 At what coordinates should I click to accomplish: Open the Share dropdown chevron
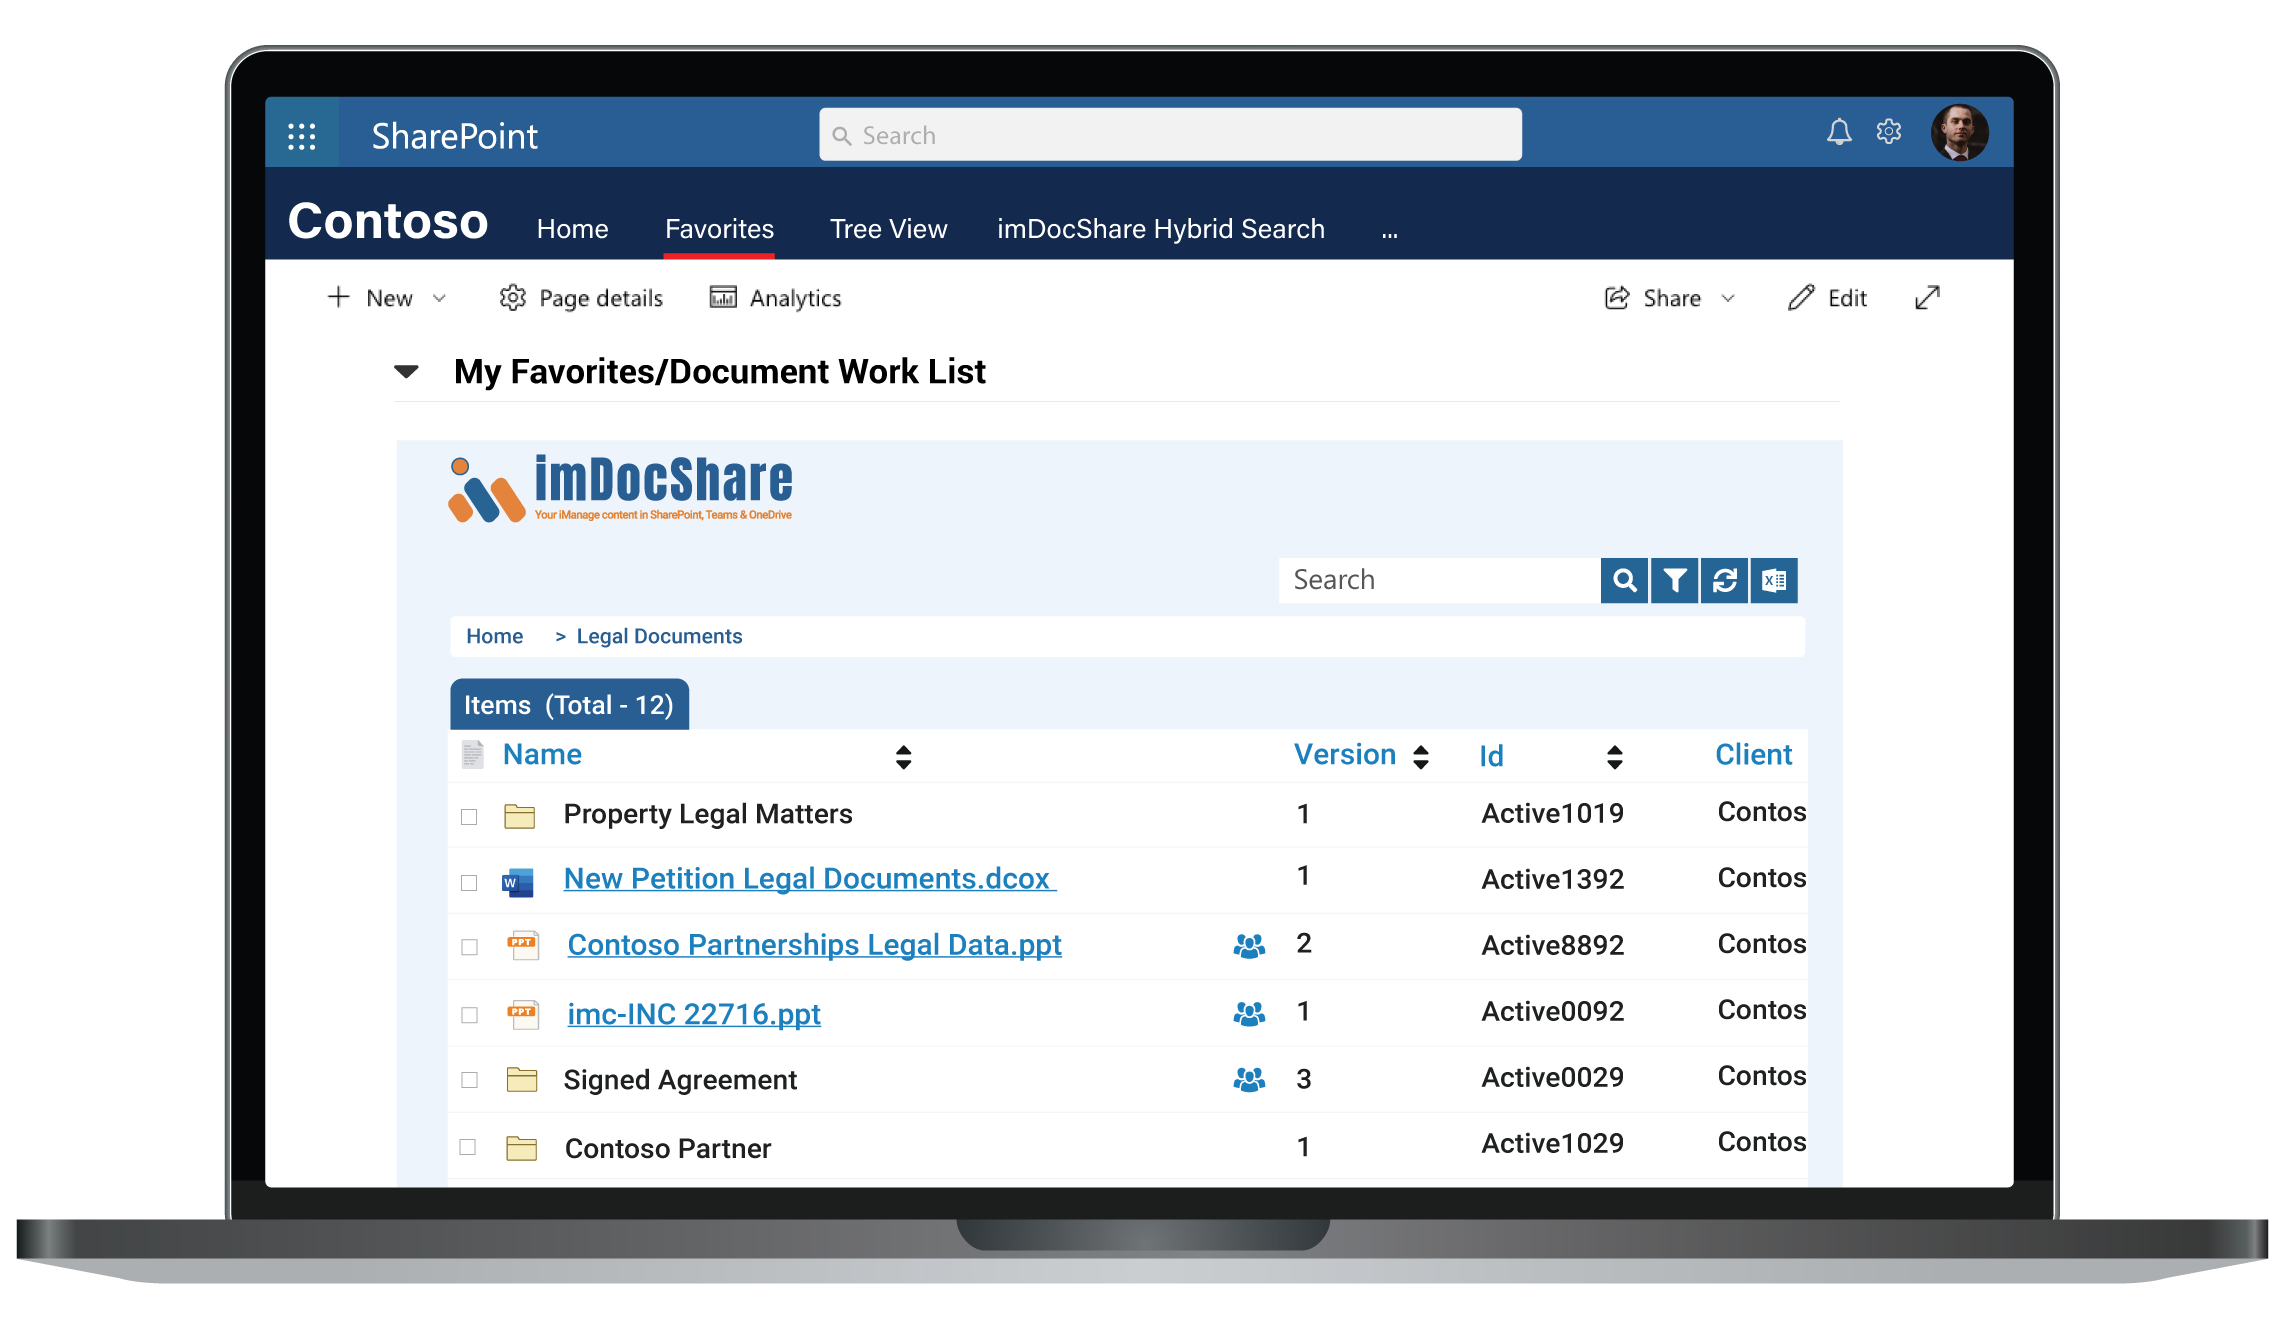[1728, 298]
